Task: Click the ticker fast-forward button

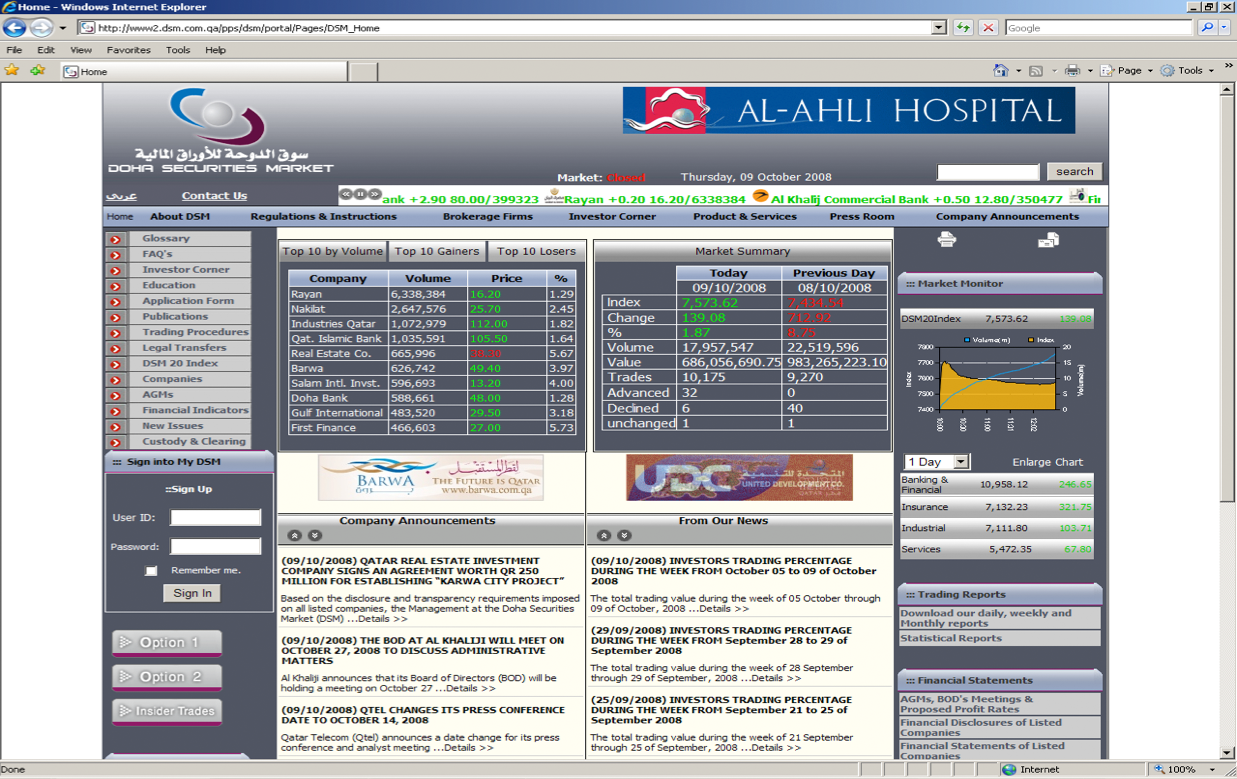Action: coord(374,194)
